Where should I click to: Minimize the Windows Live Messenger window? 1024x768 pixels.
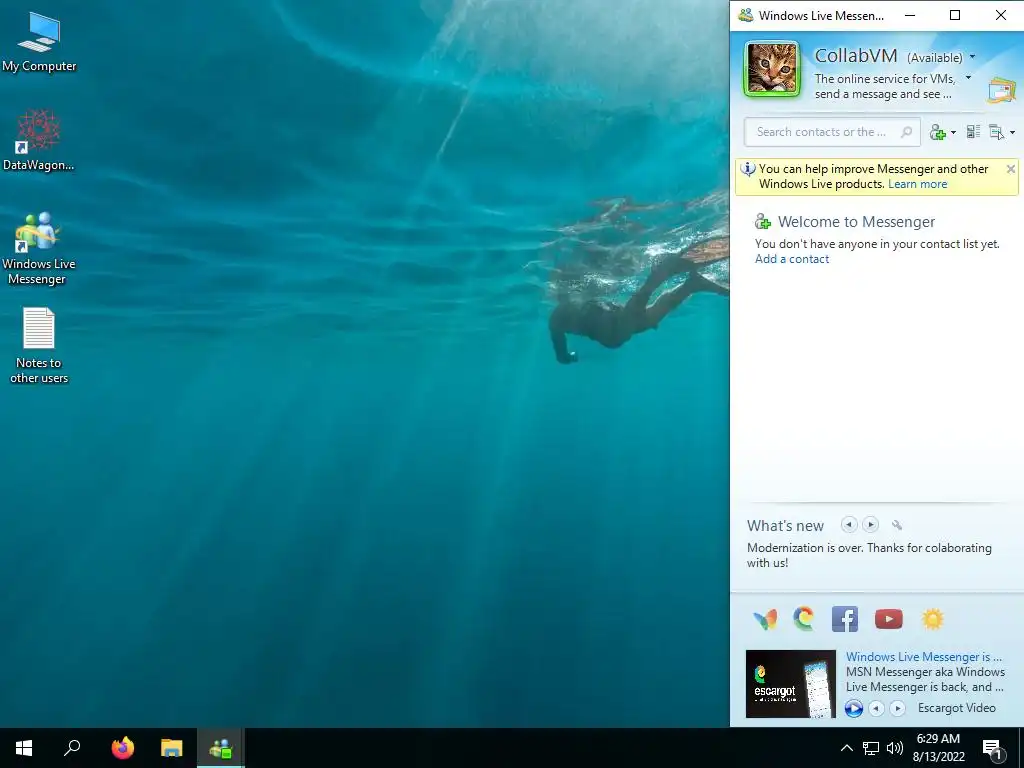coord(910,15)
